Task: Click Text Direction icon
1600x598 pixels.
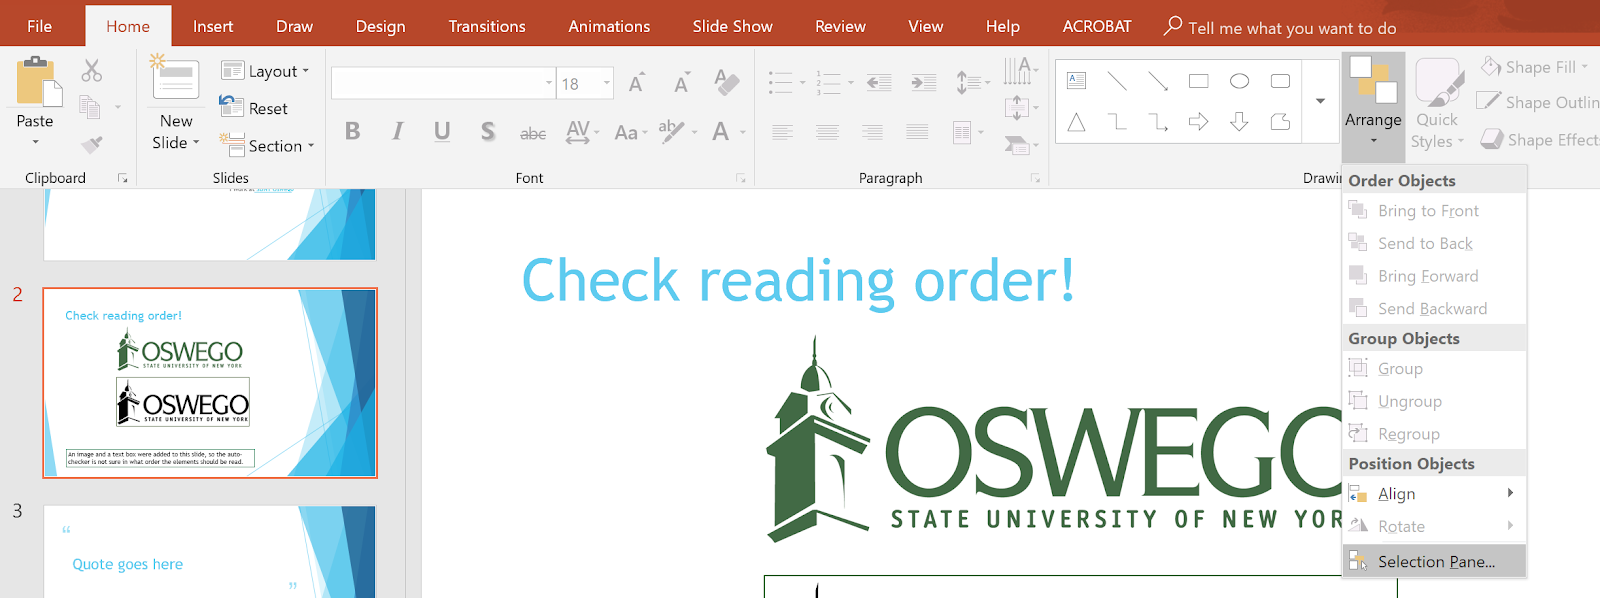Action: click(x=1020, y=70)
